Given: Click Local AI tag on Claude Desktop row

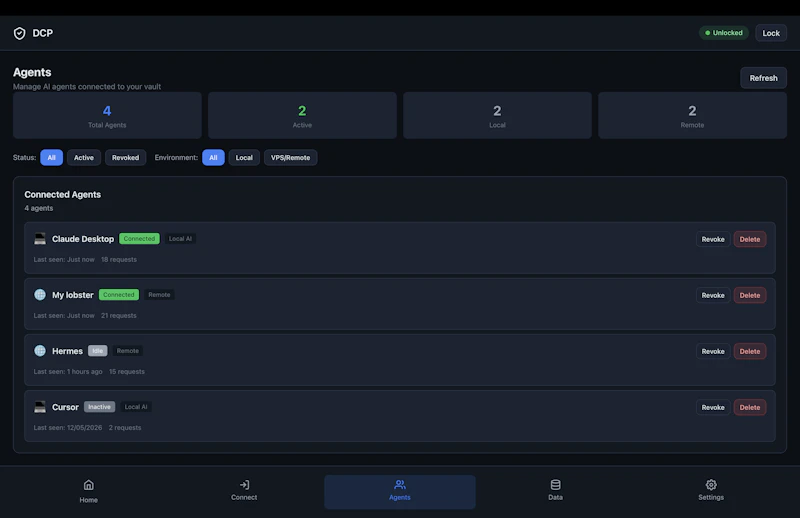Looking at the screenshot, I should coord(180,238).
